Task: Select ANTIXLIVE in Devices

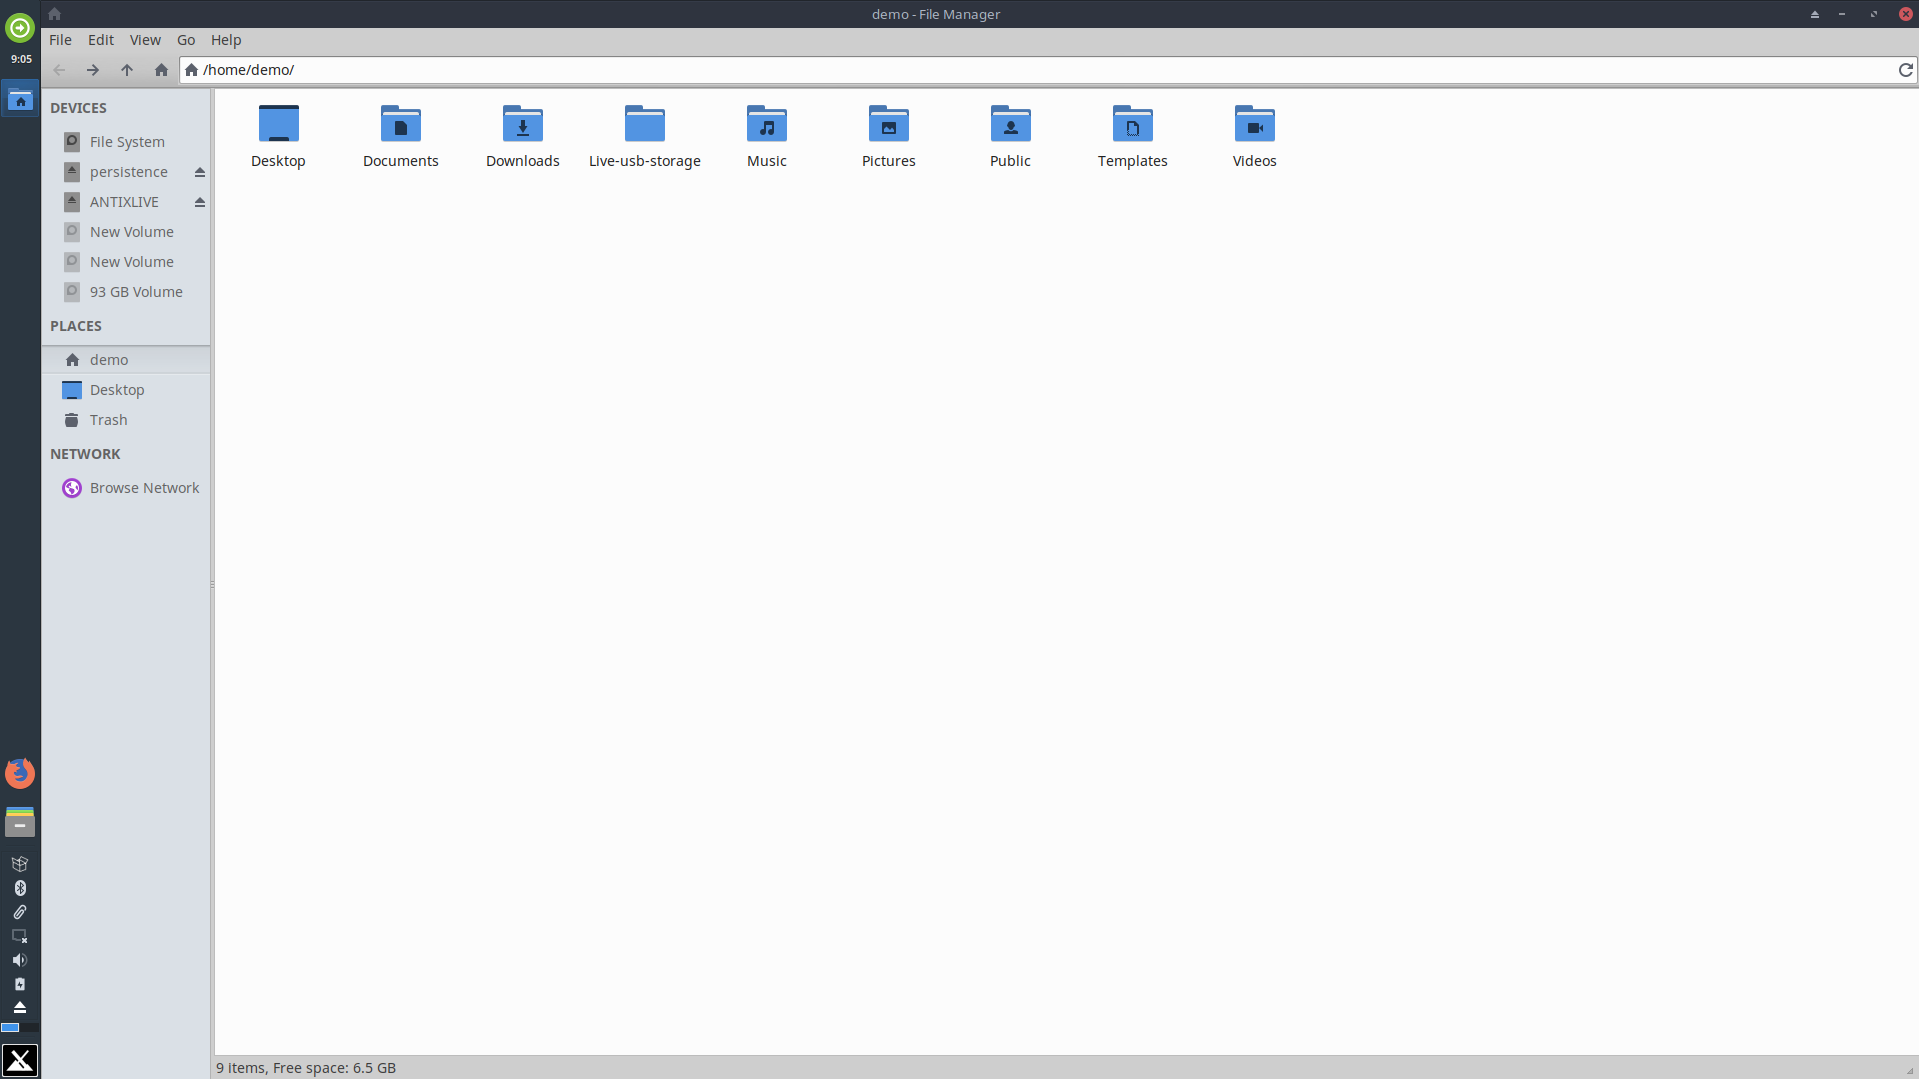Action: click(126, 202)
